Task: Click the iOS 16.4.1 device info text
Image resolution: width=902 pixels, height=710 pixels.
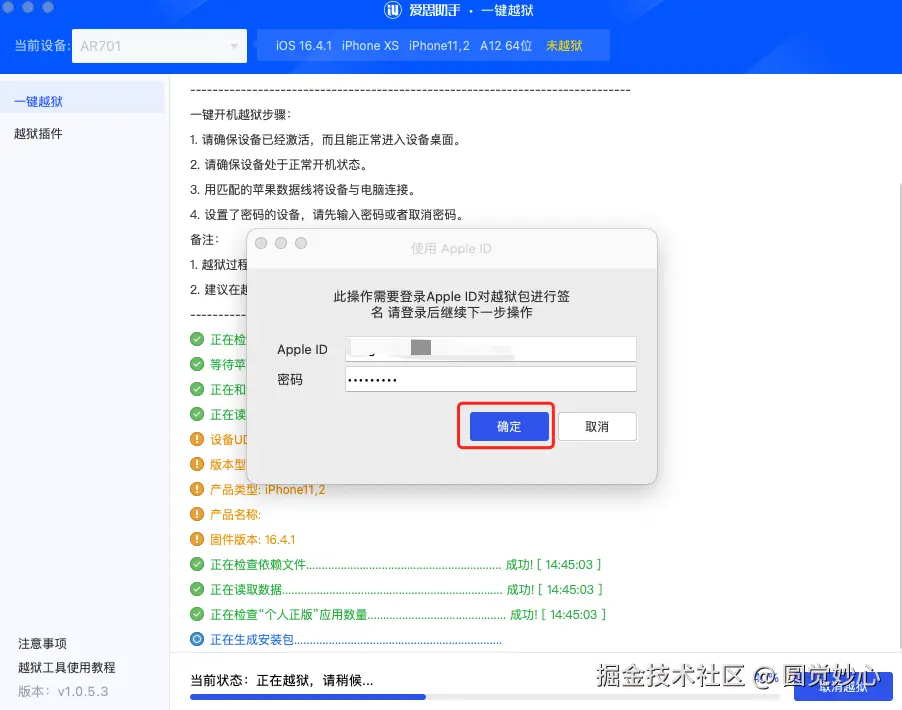Action: 304,45
